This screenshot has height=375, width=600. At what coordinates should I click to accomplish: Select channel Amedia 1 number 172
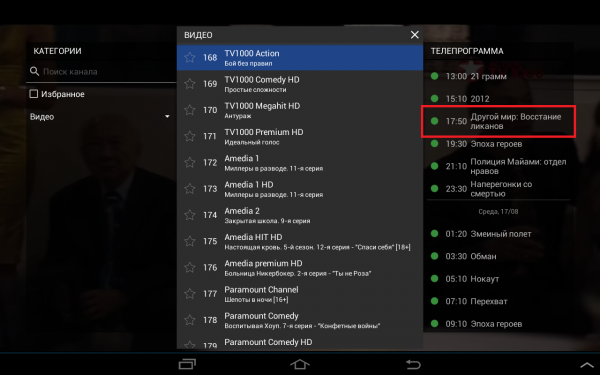300,163
